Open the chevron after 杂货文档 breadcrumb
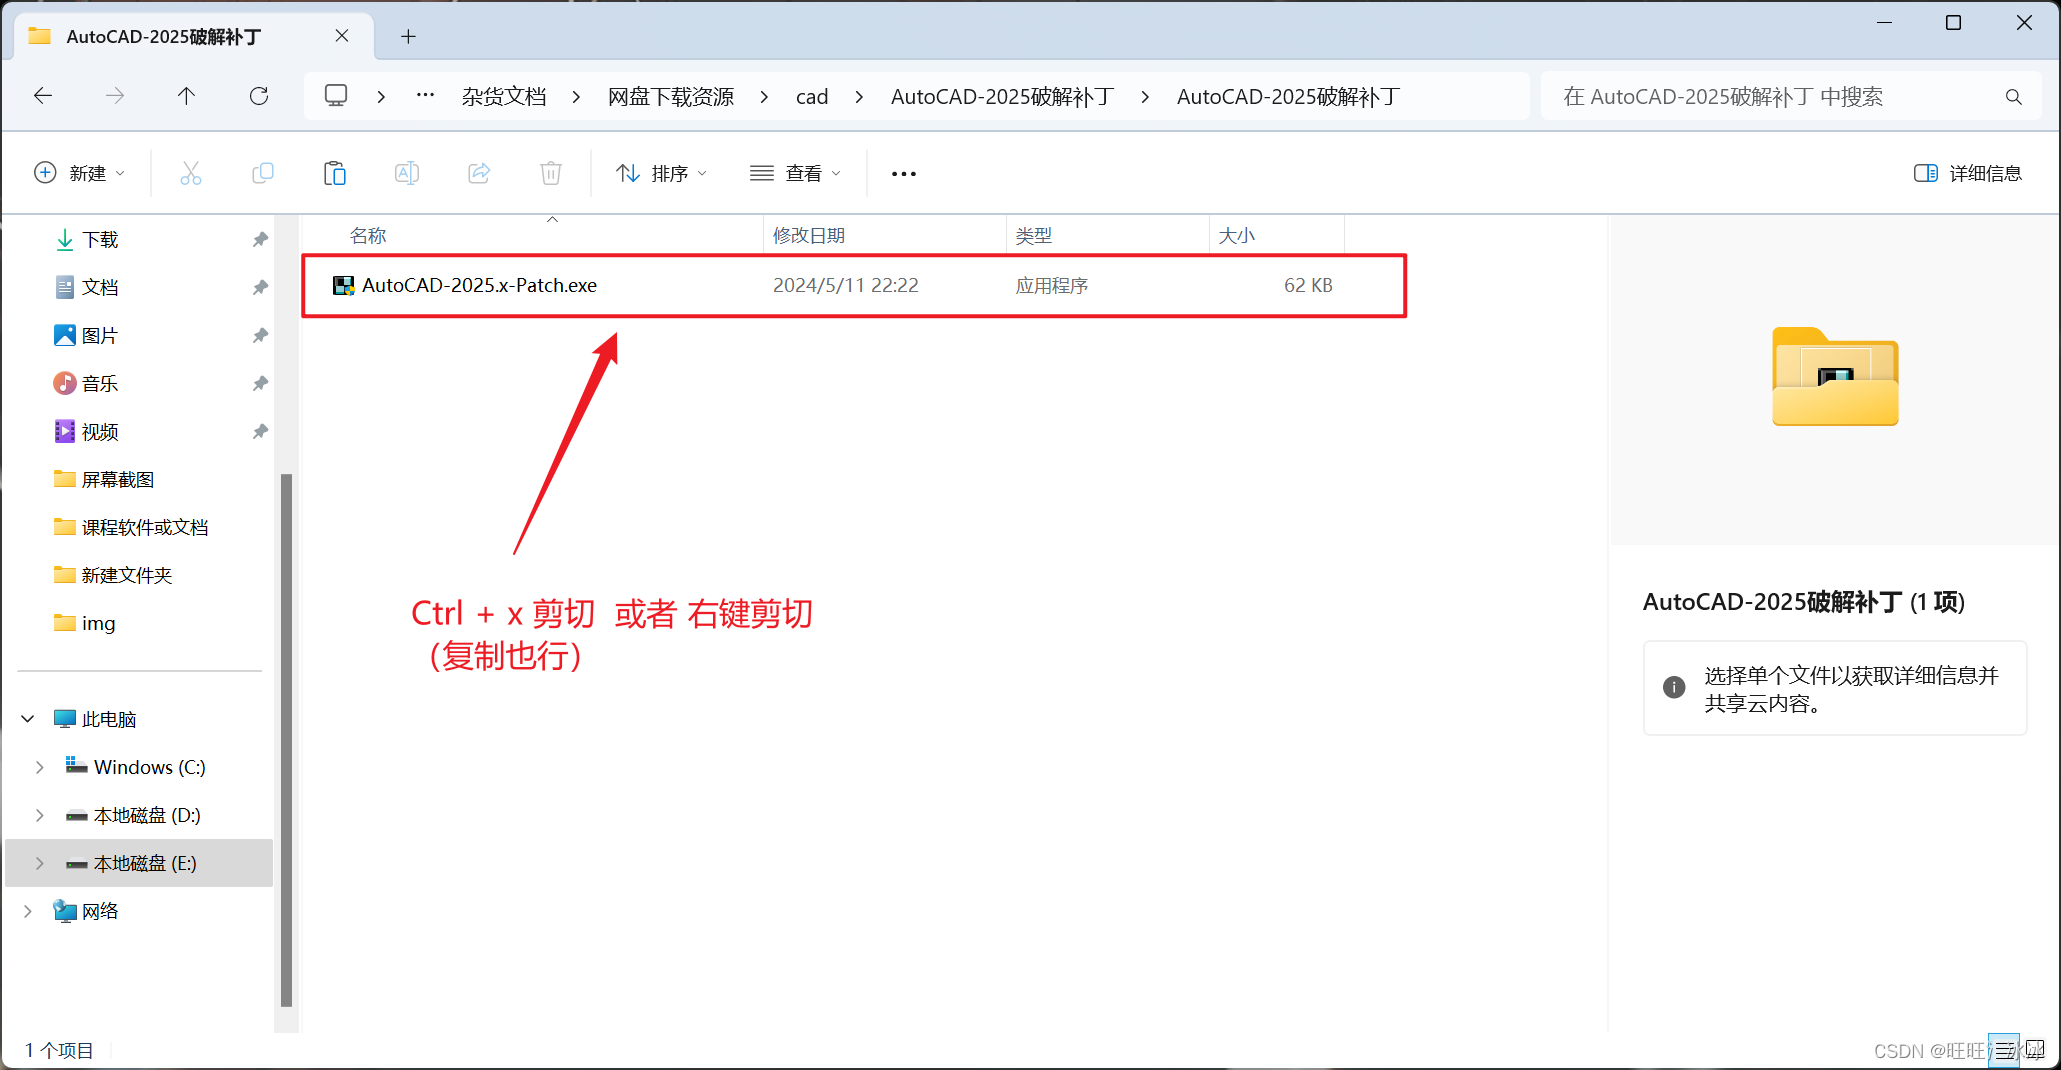2061x1070 pixels. (x=576, y=97)
